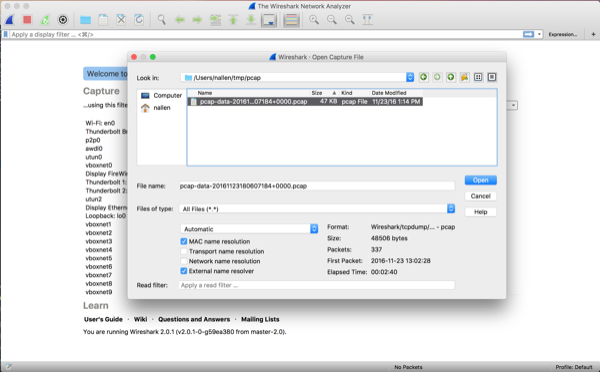Open the Look in path dropdown
600x372 pixels.
click(x=410, y=77)
